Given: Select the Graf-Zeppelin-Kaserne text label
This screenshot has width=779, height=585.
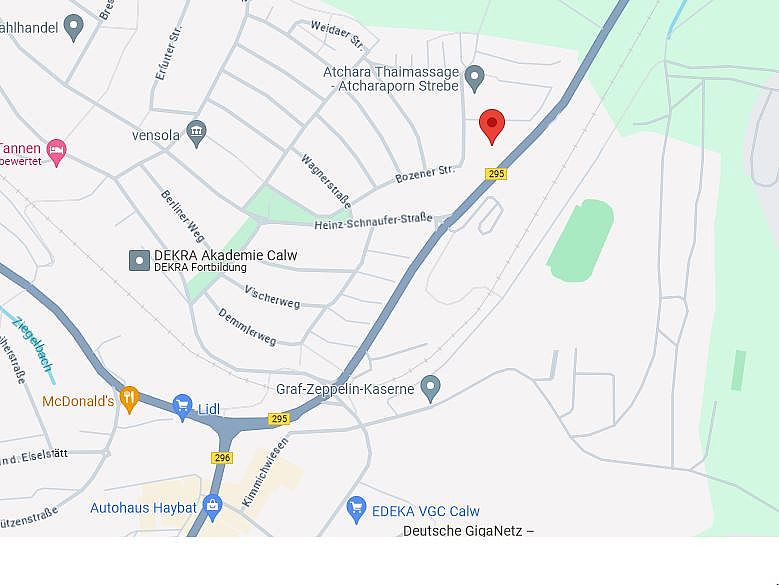Looking at the screenshot, I should pyautogui.click(x=345, y=389).
